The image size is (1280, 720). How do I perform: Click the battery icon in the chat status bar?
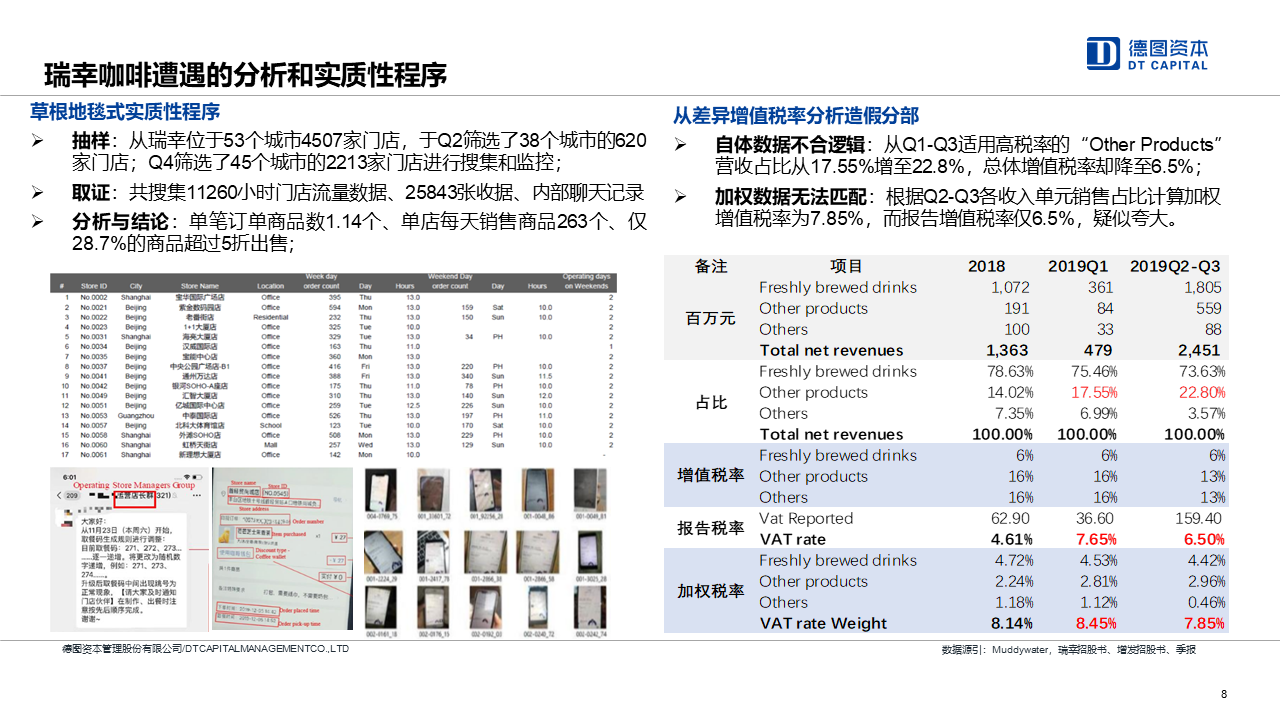[197, 476]
